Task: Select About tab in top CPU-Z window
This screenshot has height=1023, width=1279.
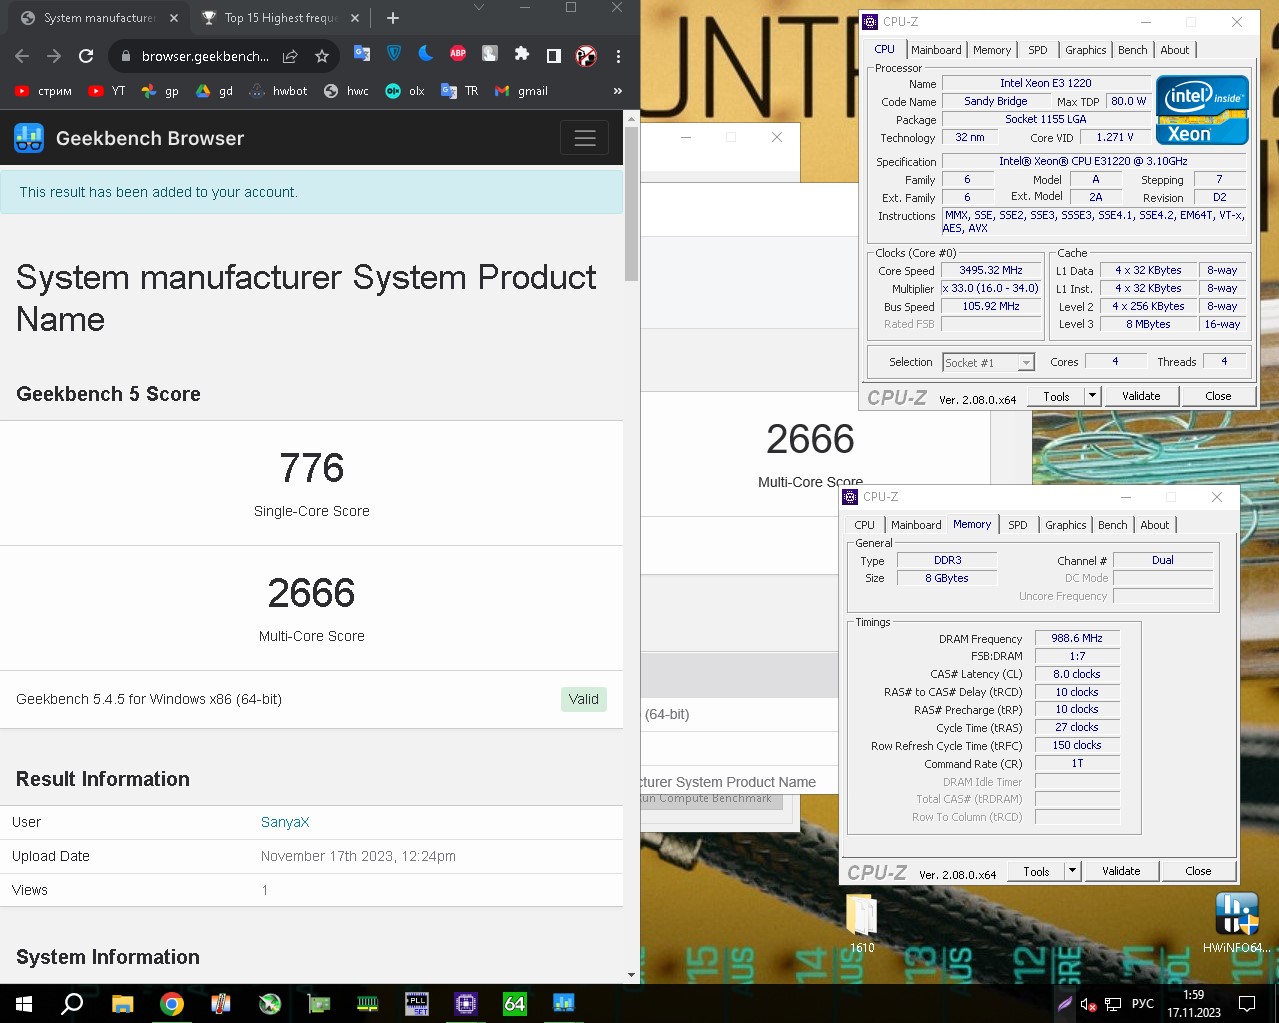Action: coord(1175,50)
